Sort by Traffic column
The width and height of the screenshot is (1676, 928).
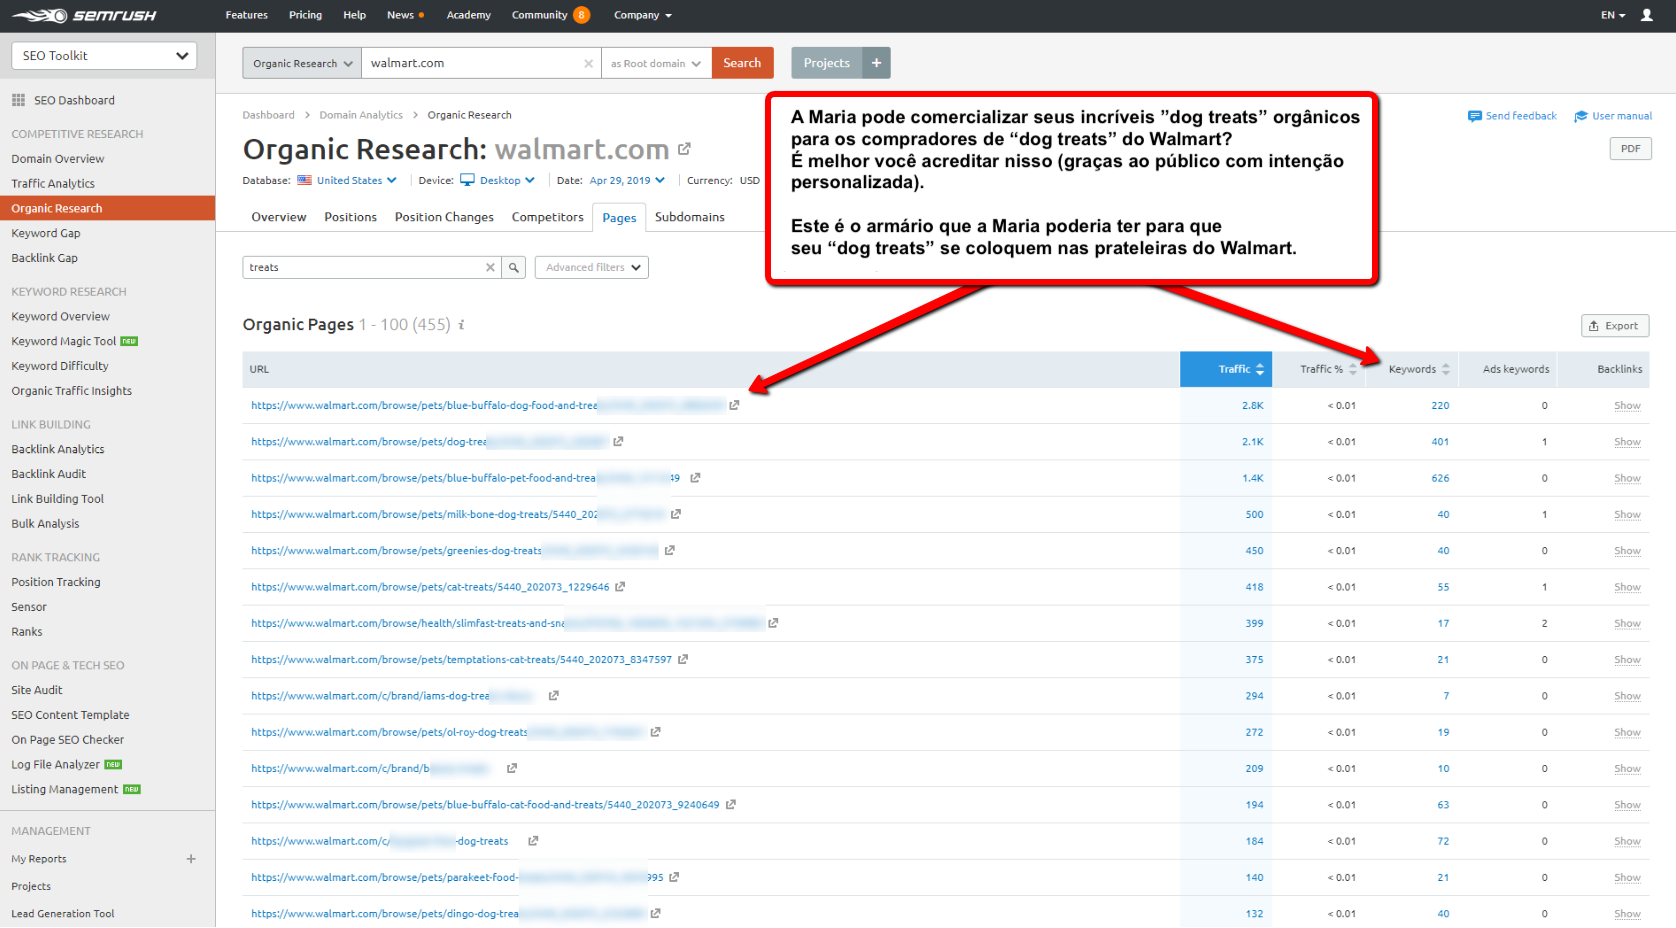(x=1226, y=369)
